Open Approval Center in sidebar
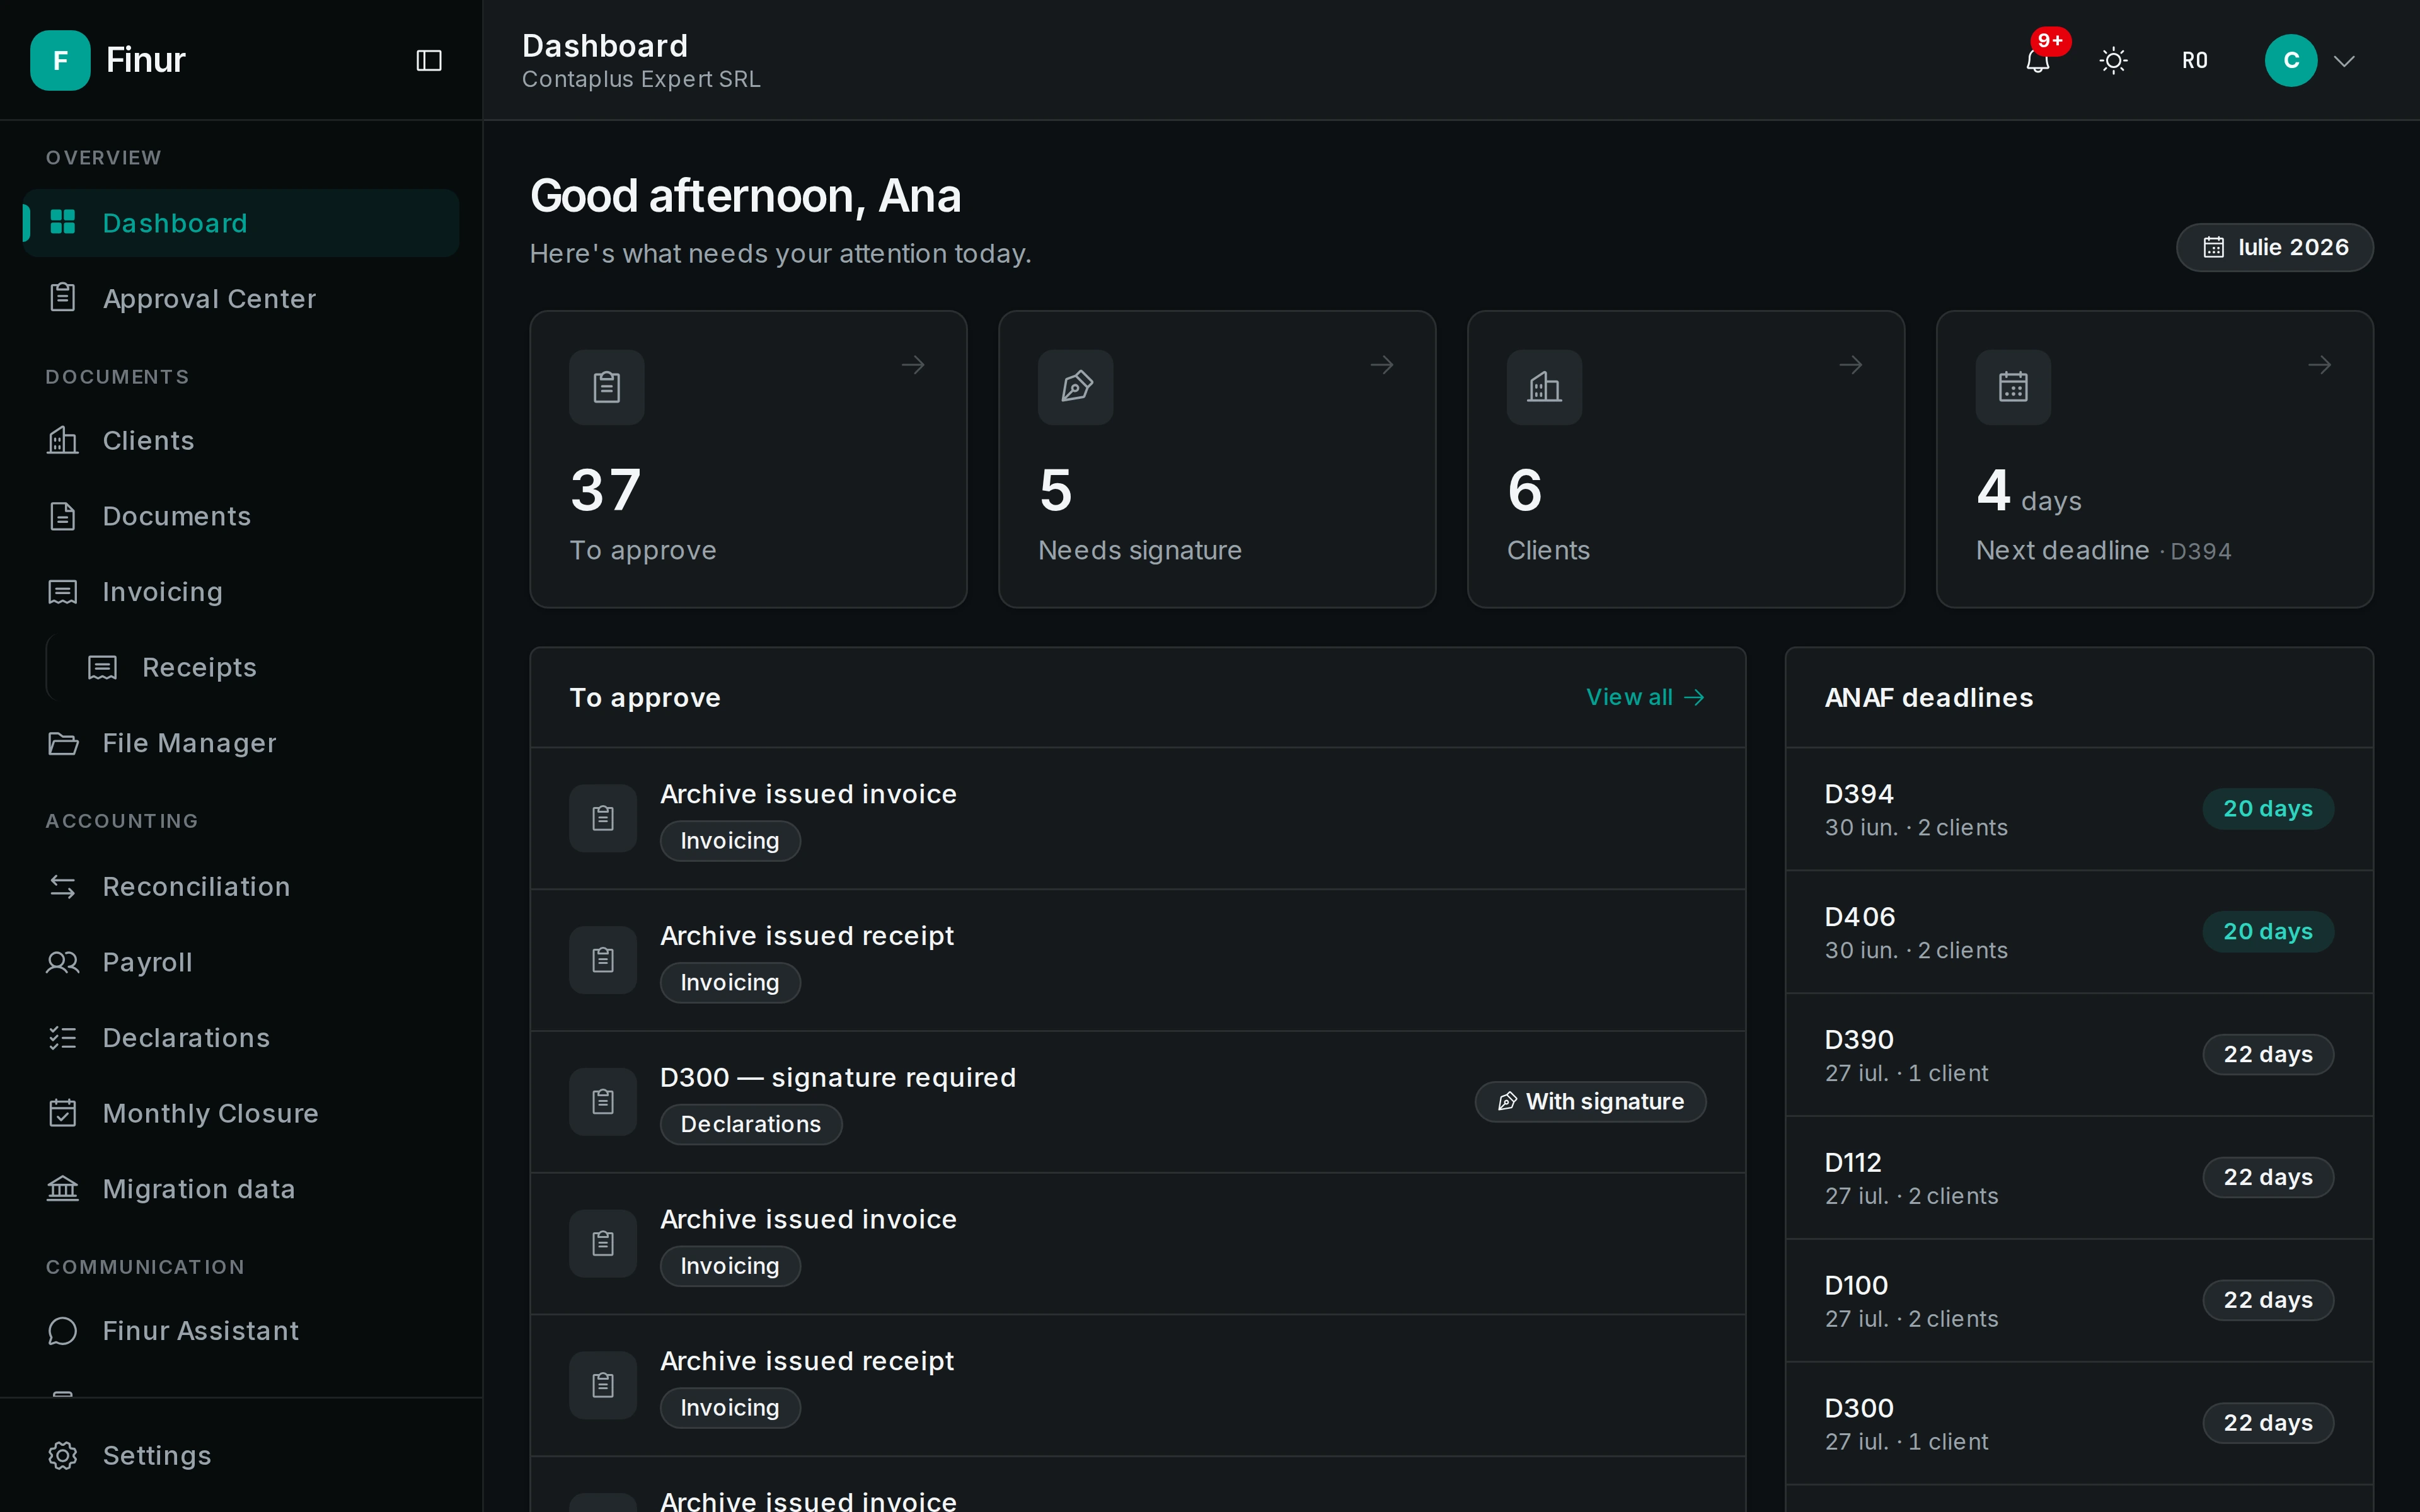This screenshot has width=2420, height=1512. [241, 298]
